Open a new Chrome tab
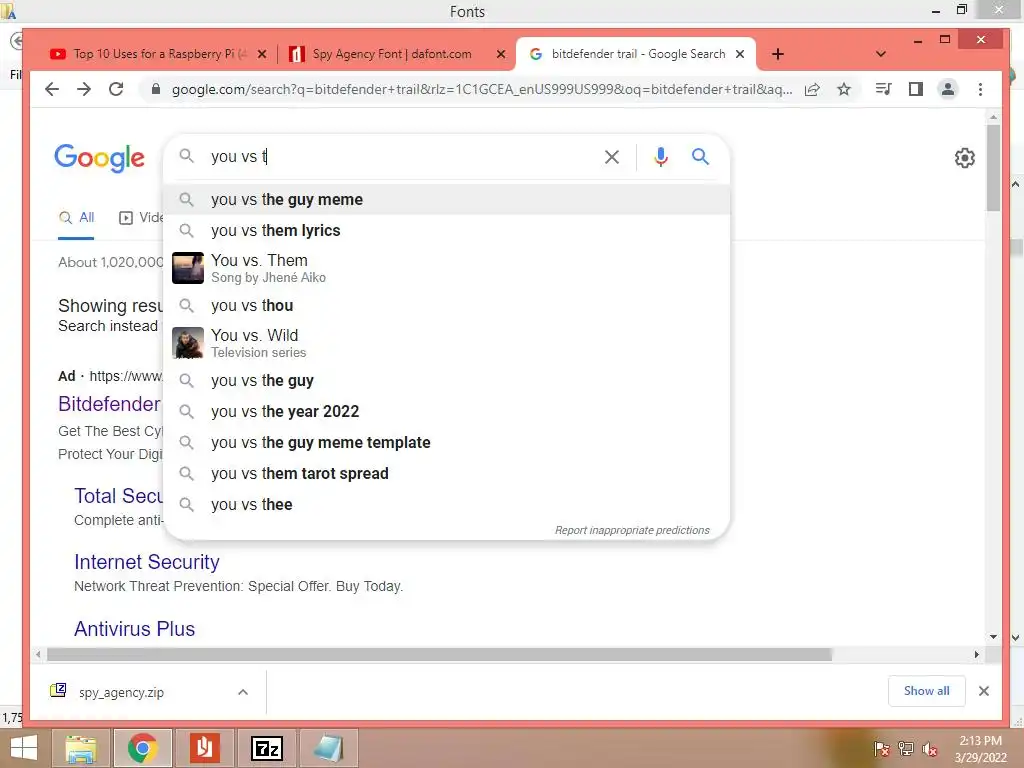Screen dimensions: 1024x768 777,54
